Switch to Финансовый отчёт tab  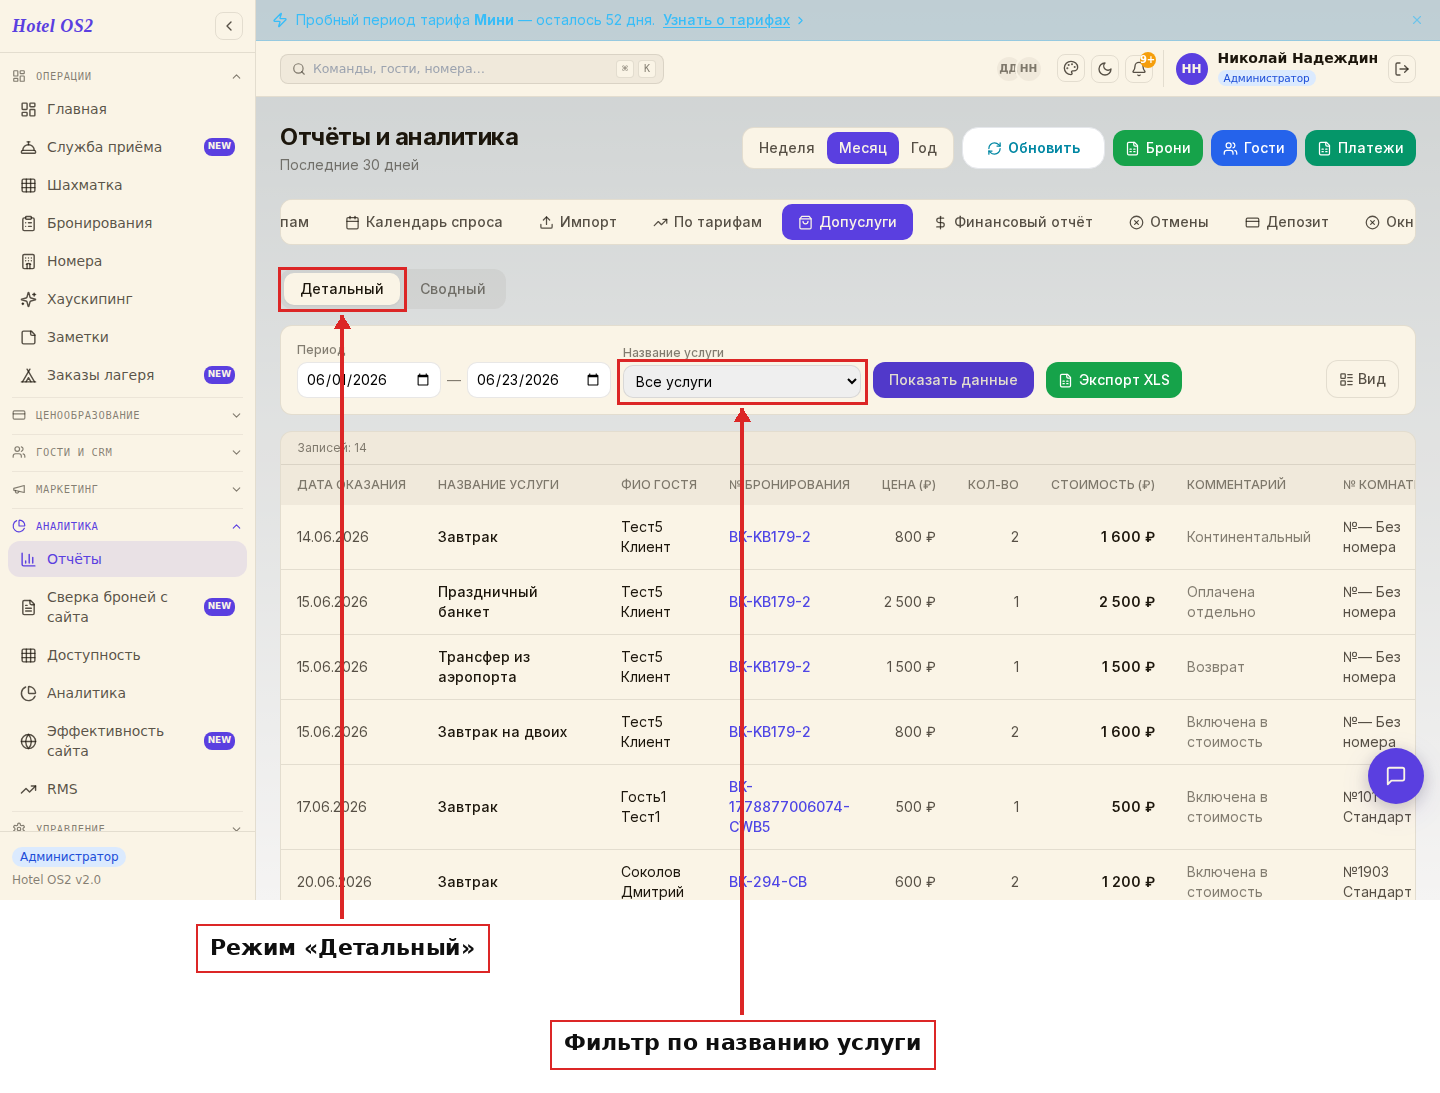tap(1013, 222)
